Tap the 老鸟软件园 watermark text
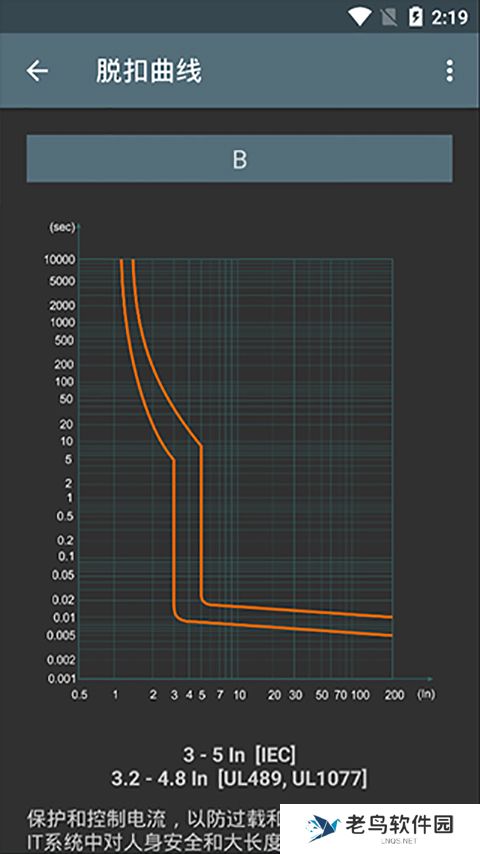The image size is (480, 854). click(x=399, y=825)
